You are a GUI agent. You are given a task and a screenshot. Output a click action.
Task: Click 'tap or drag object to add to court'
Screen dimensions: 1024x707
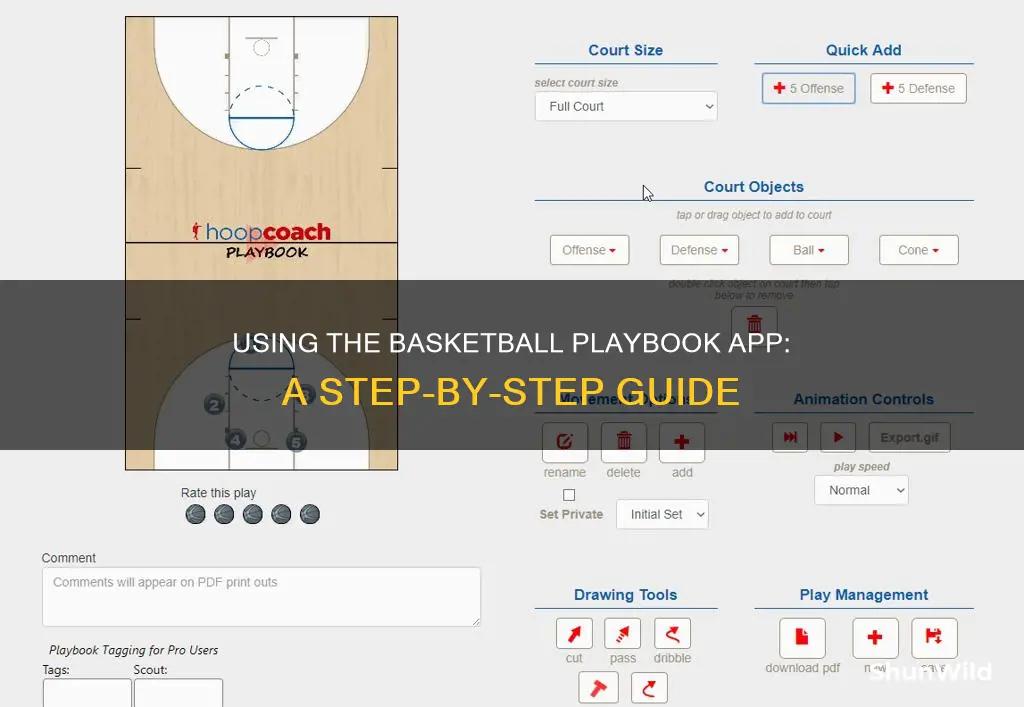coord(754,215)
